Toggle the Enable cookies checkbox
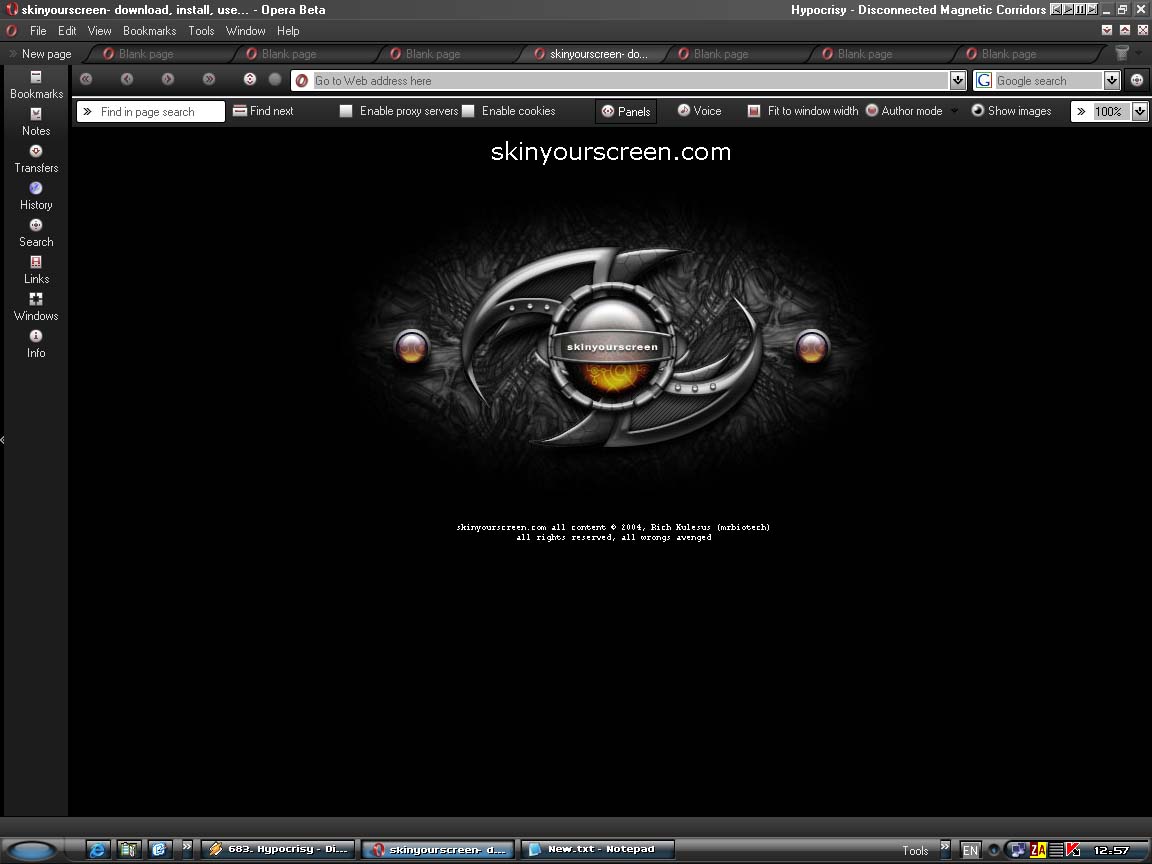 tap(468, 111)
